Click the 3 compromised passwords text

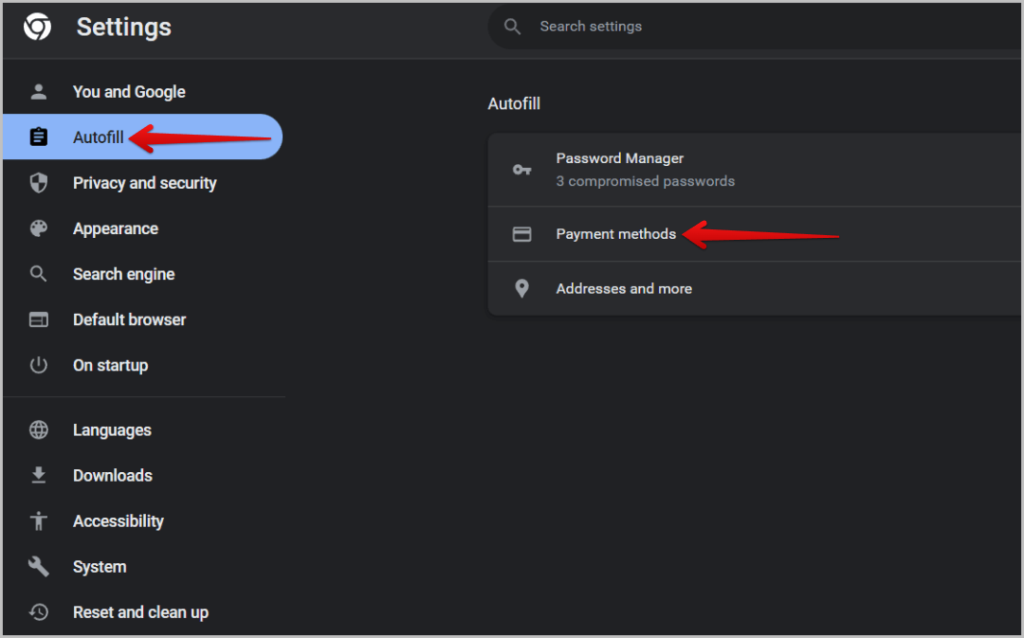(645, 181)
